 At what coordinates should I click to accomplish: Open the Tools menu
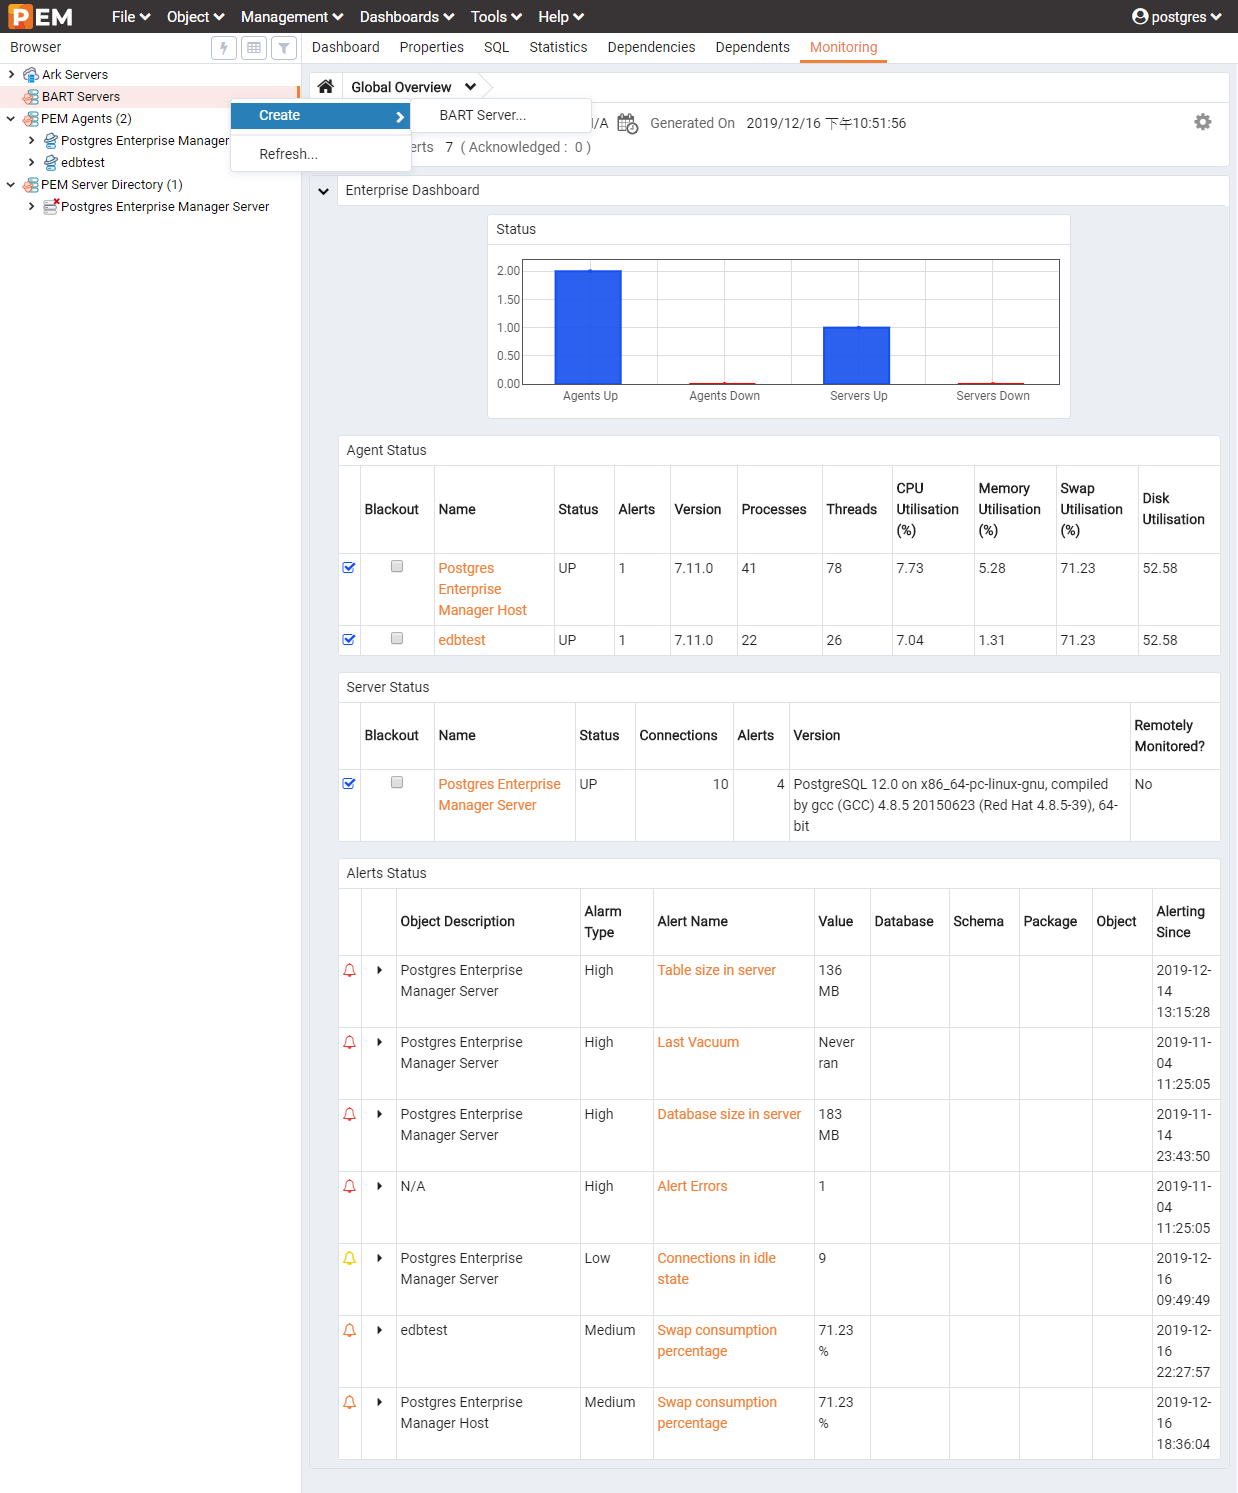pos(496,17)
